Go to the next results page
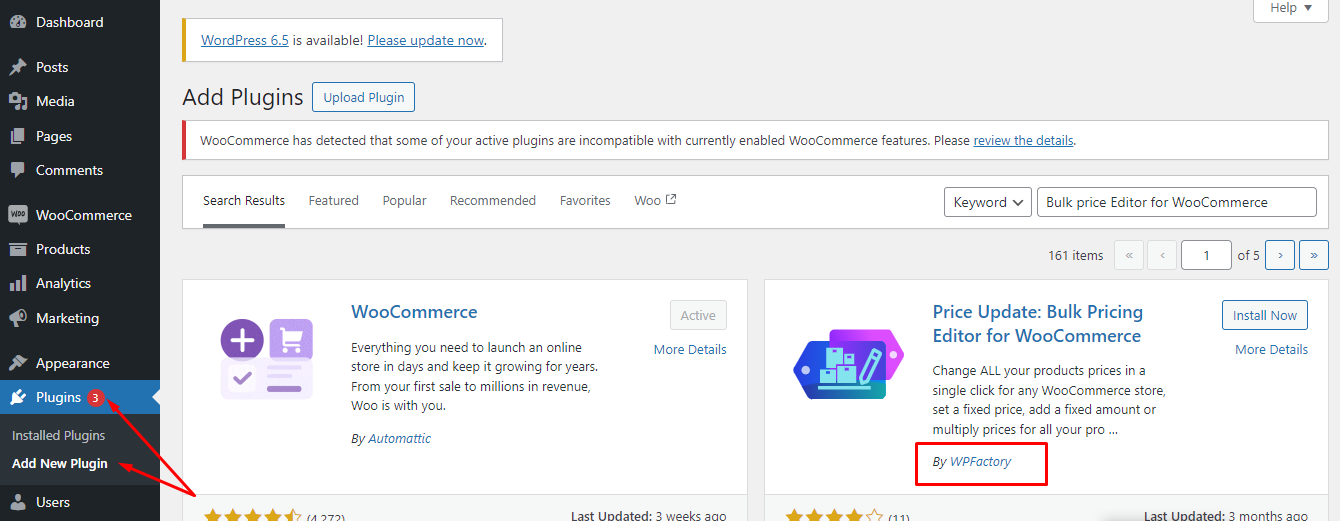The height and width of the screenshot is (521, 1340). pos(1280,255)
